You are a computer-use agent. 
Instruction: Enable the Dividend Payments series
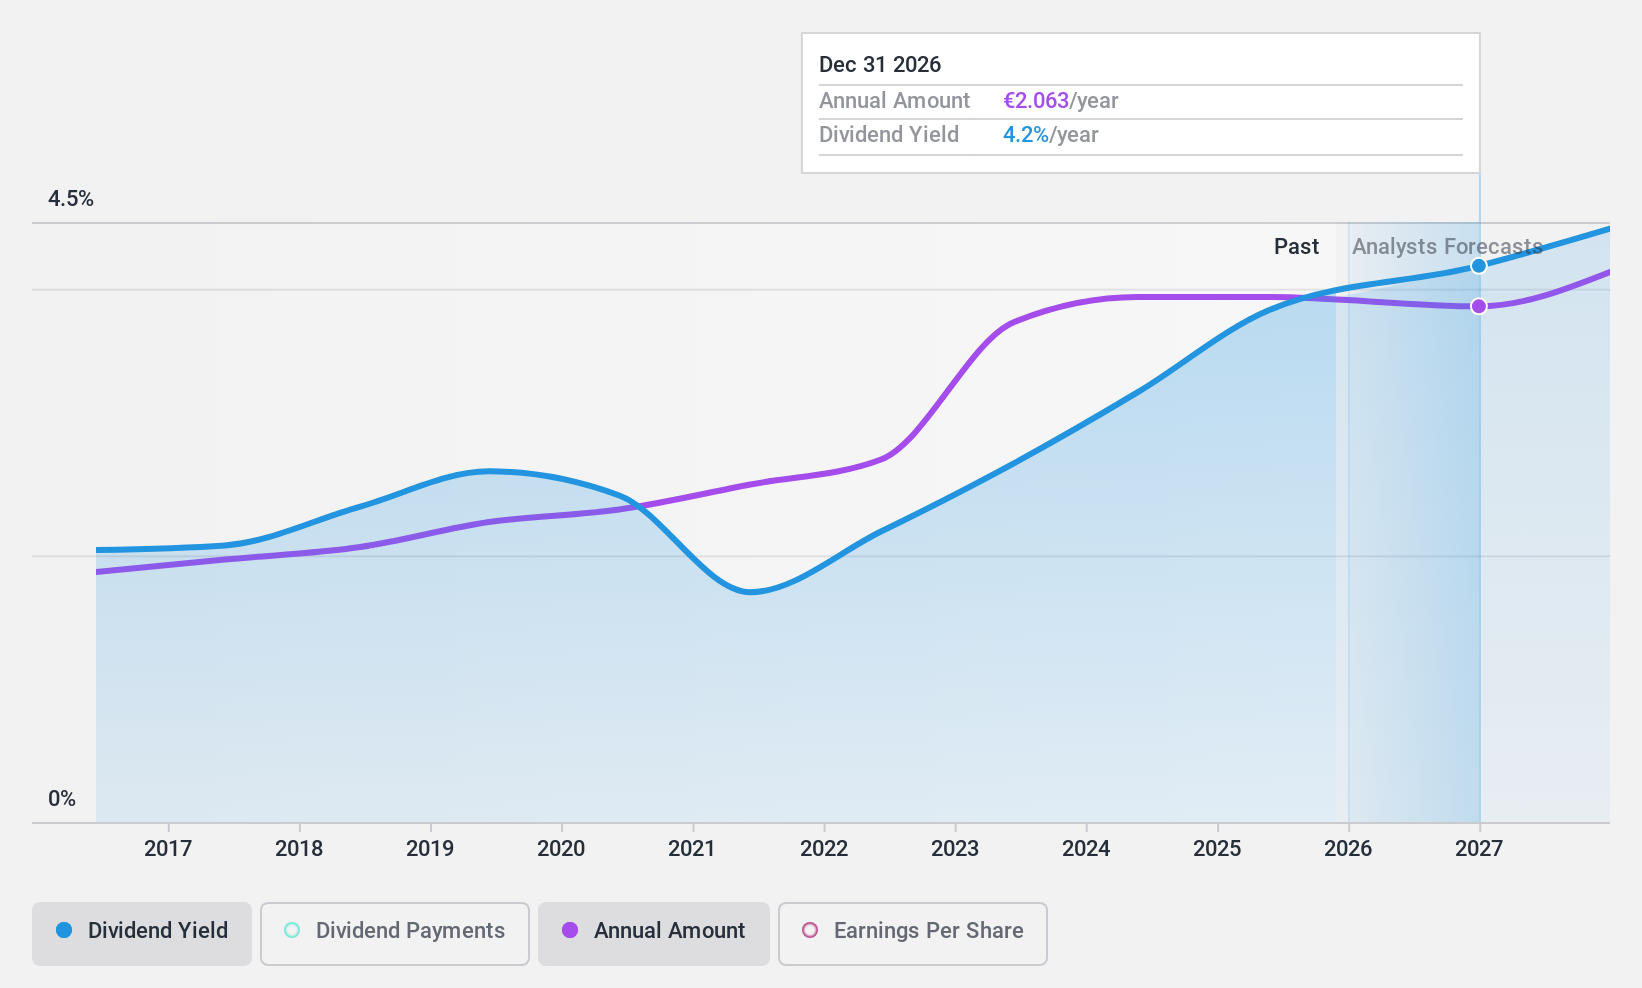pos(394,931)
